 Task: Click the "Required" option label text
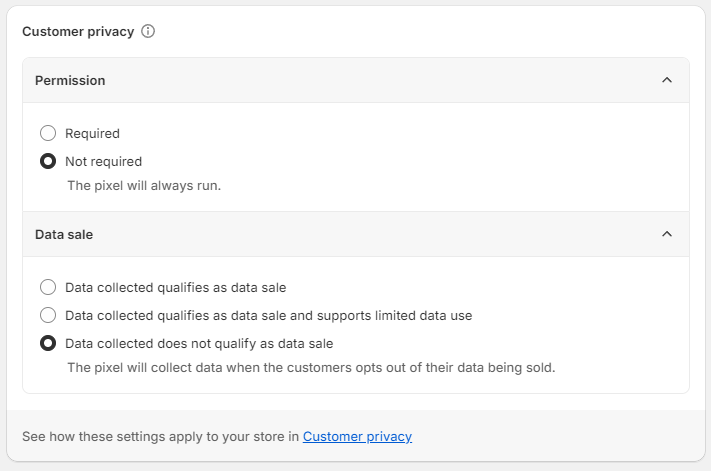92,133
